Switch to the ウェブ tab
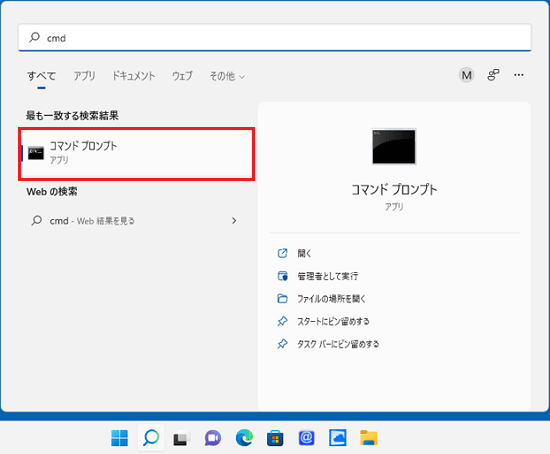Image resolution: width=550 pixels, height=454 pixels. pos(182,76)
